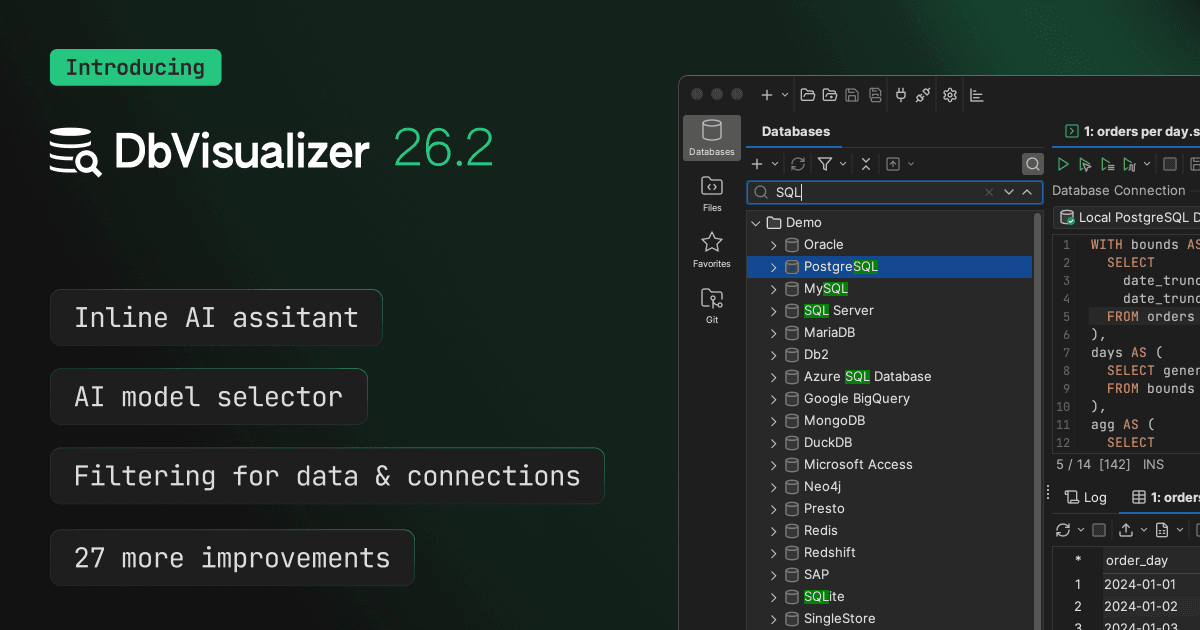1200x630 pixels.
Task: Open the reload dropdown arrow in result toolbar
Action: 1080,530
